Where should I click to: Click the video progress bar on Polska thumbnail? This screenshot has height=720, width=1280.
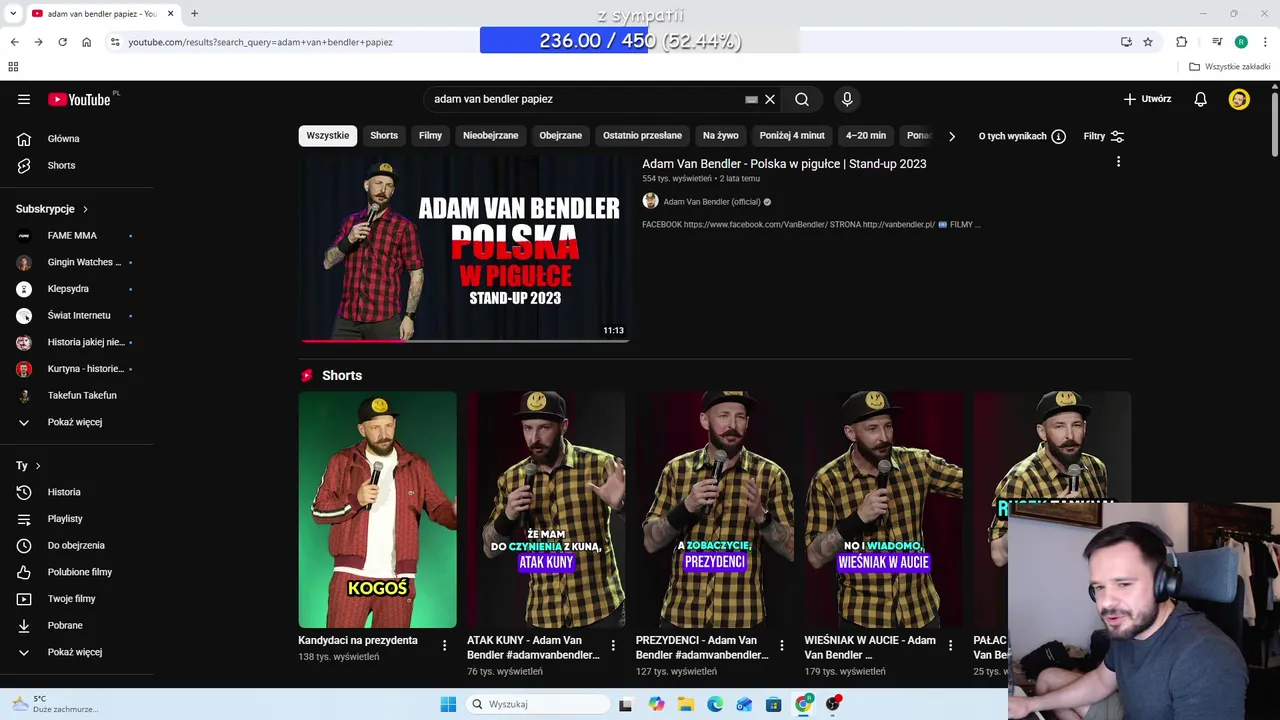465,341
